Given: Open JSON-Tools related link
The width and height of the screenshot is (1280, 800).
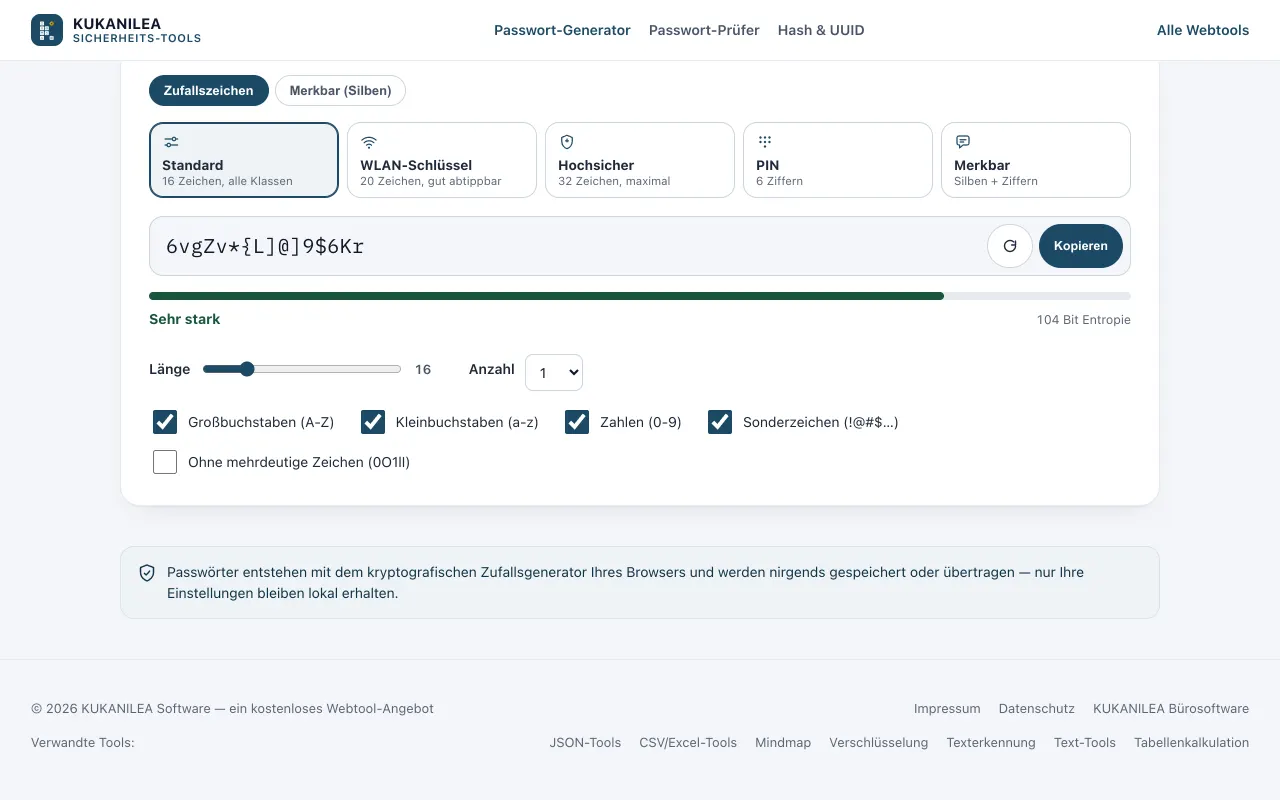Looking at the screenshot, I should point(585,742).
